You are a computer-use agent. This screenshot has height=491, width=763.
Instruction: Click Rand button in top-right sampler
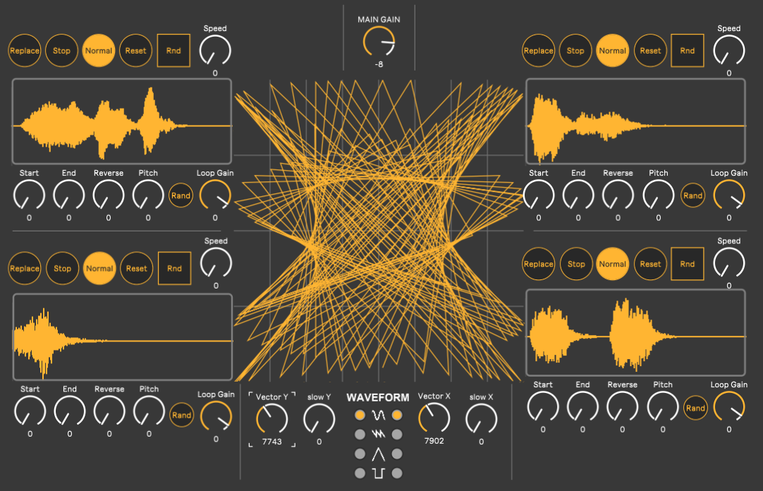pos(693,196)
